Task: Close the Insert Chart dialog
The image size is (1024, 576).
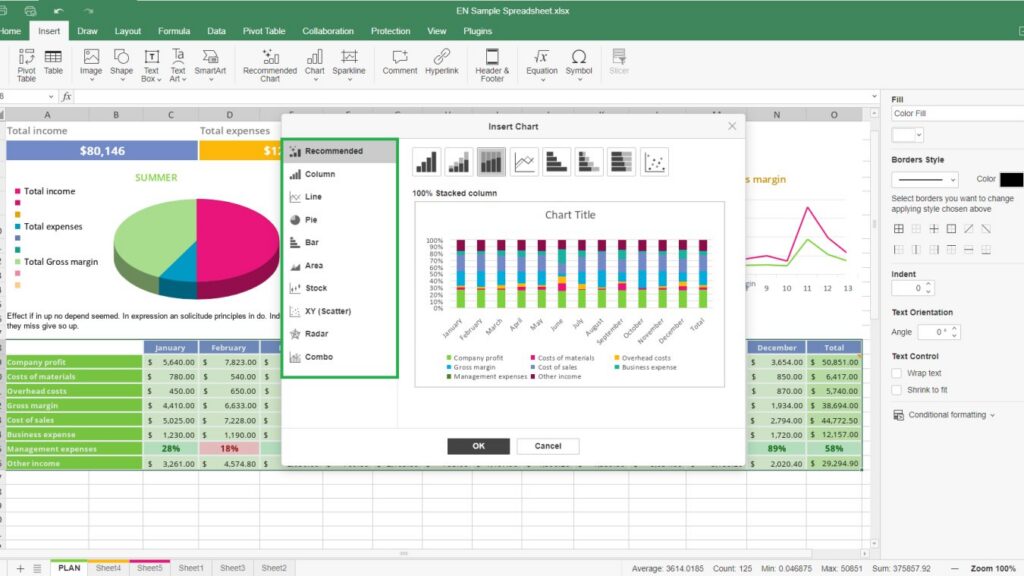Action: tap(732, 126)
